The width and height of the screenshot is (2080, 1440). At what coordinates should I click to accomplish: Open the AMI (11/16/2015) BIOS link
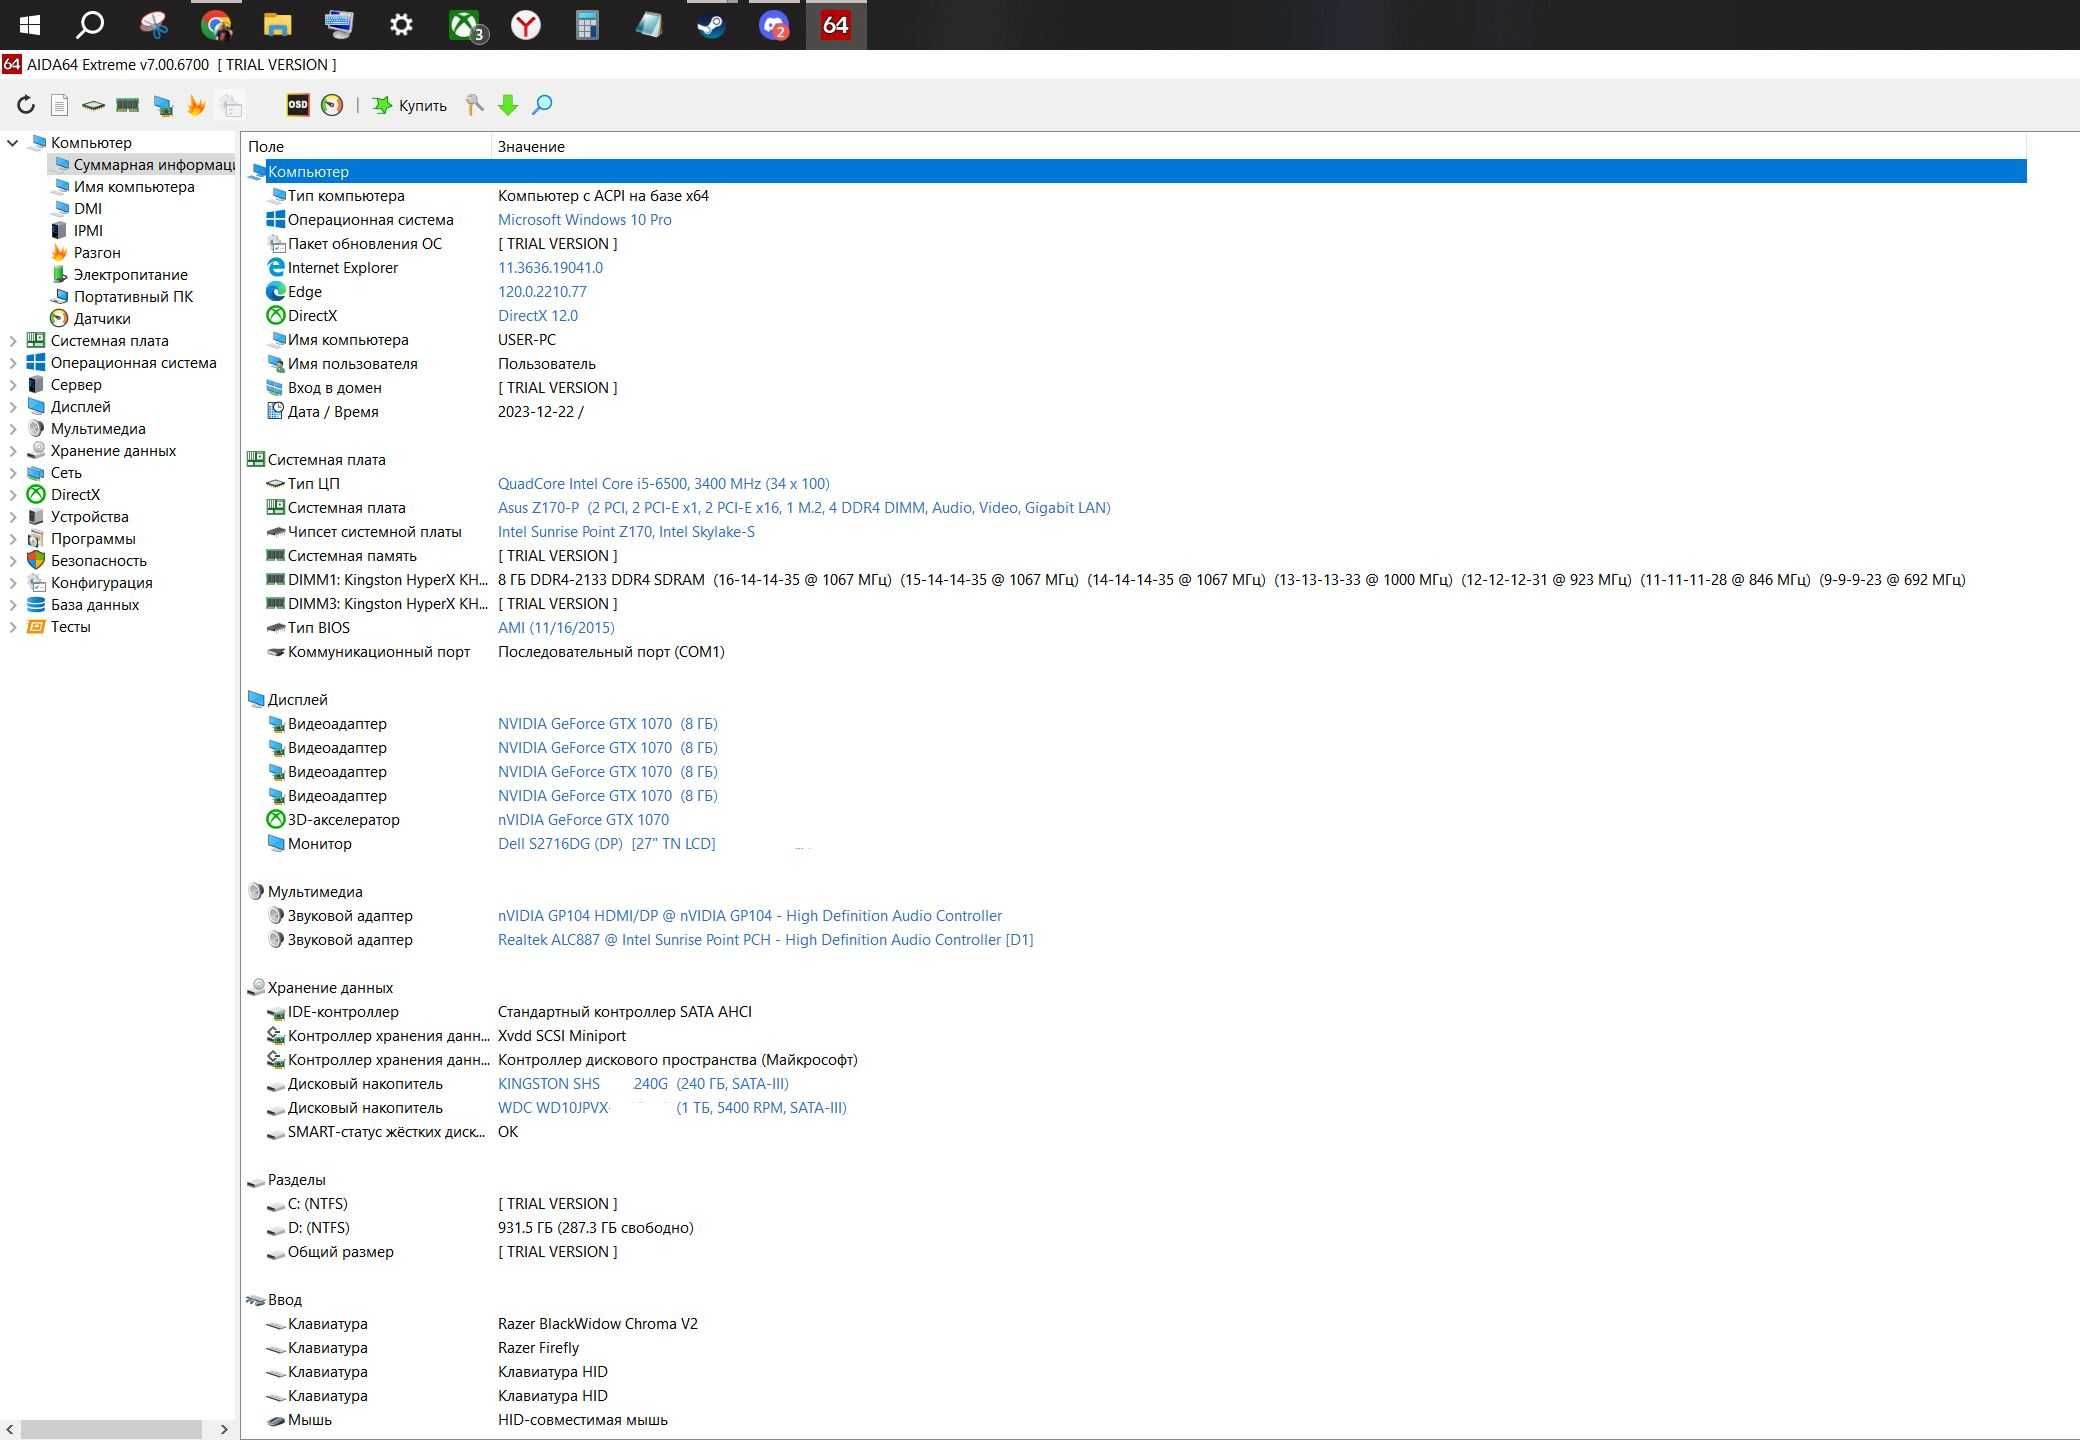pos(556,628)
